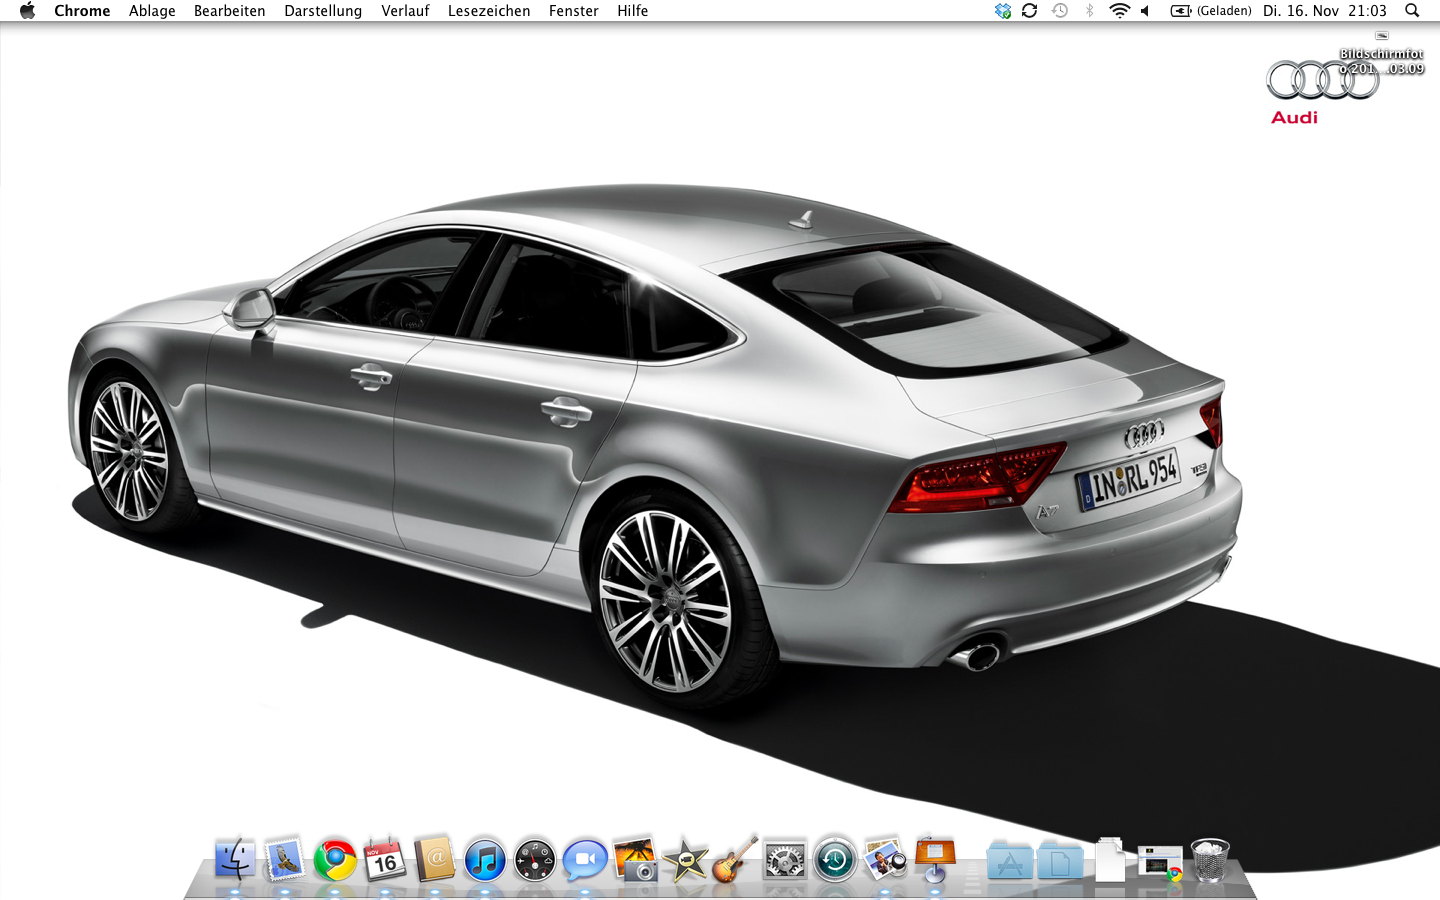Open iPhoto in the dock
Image resolution: width=1440 pixels, height=900 pixels.
click(635, 860)
